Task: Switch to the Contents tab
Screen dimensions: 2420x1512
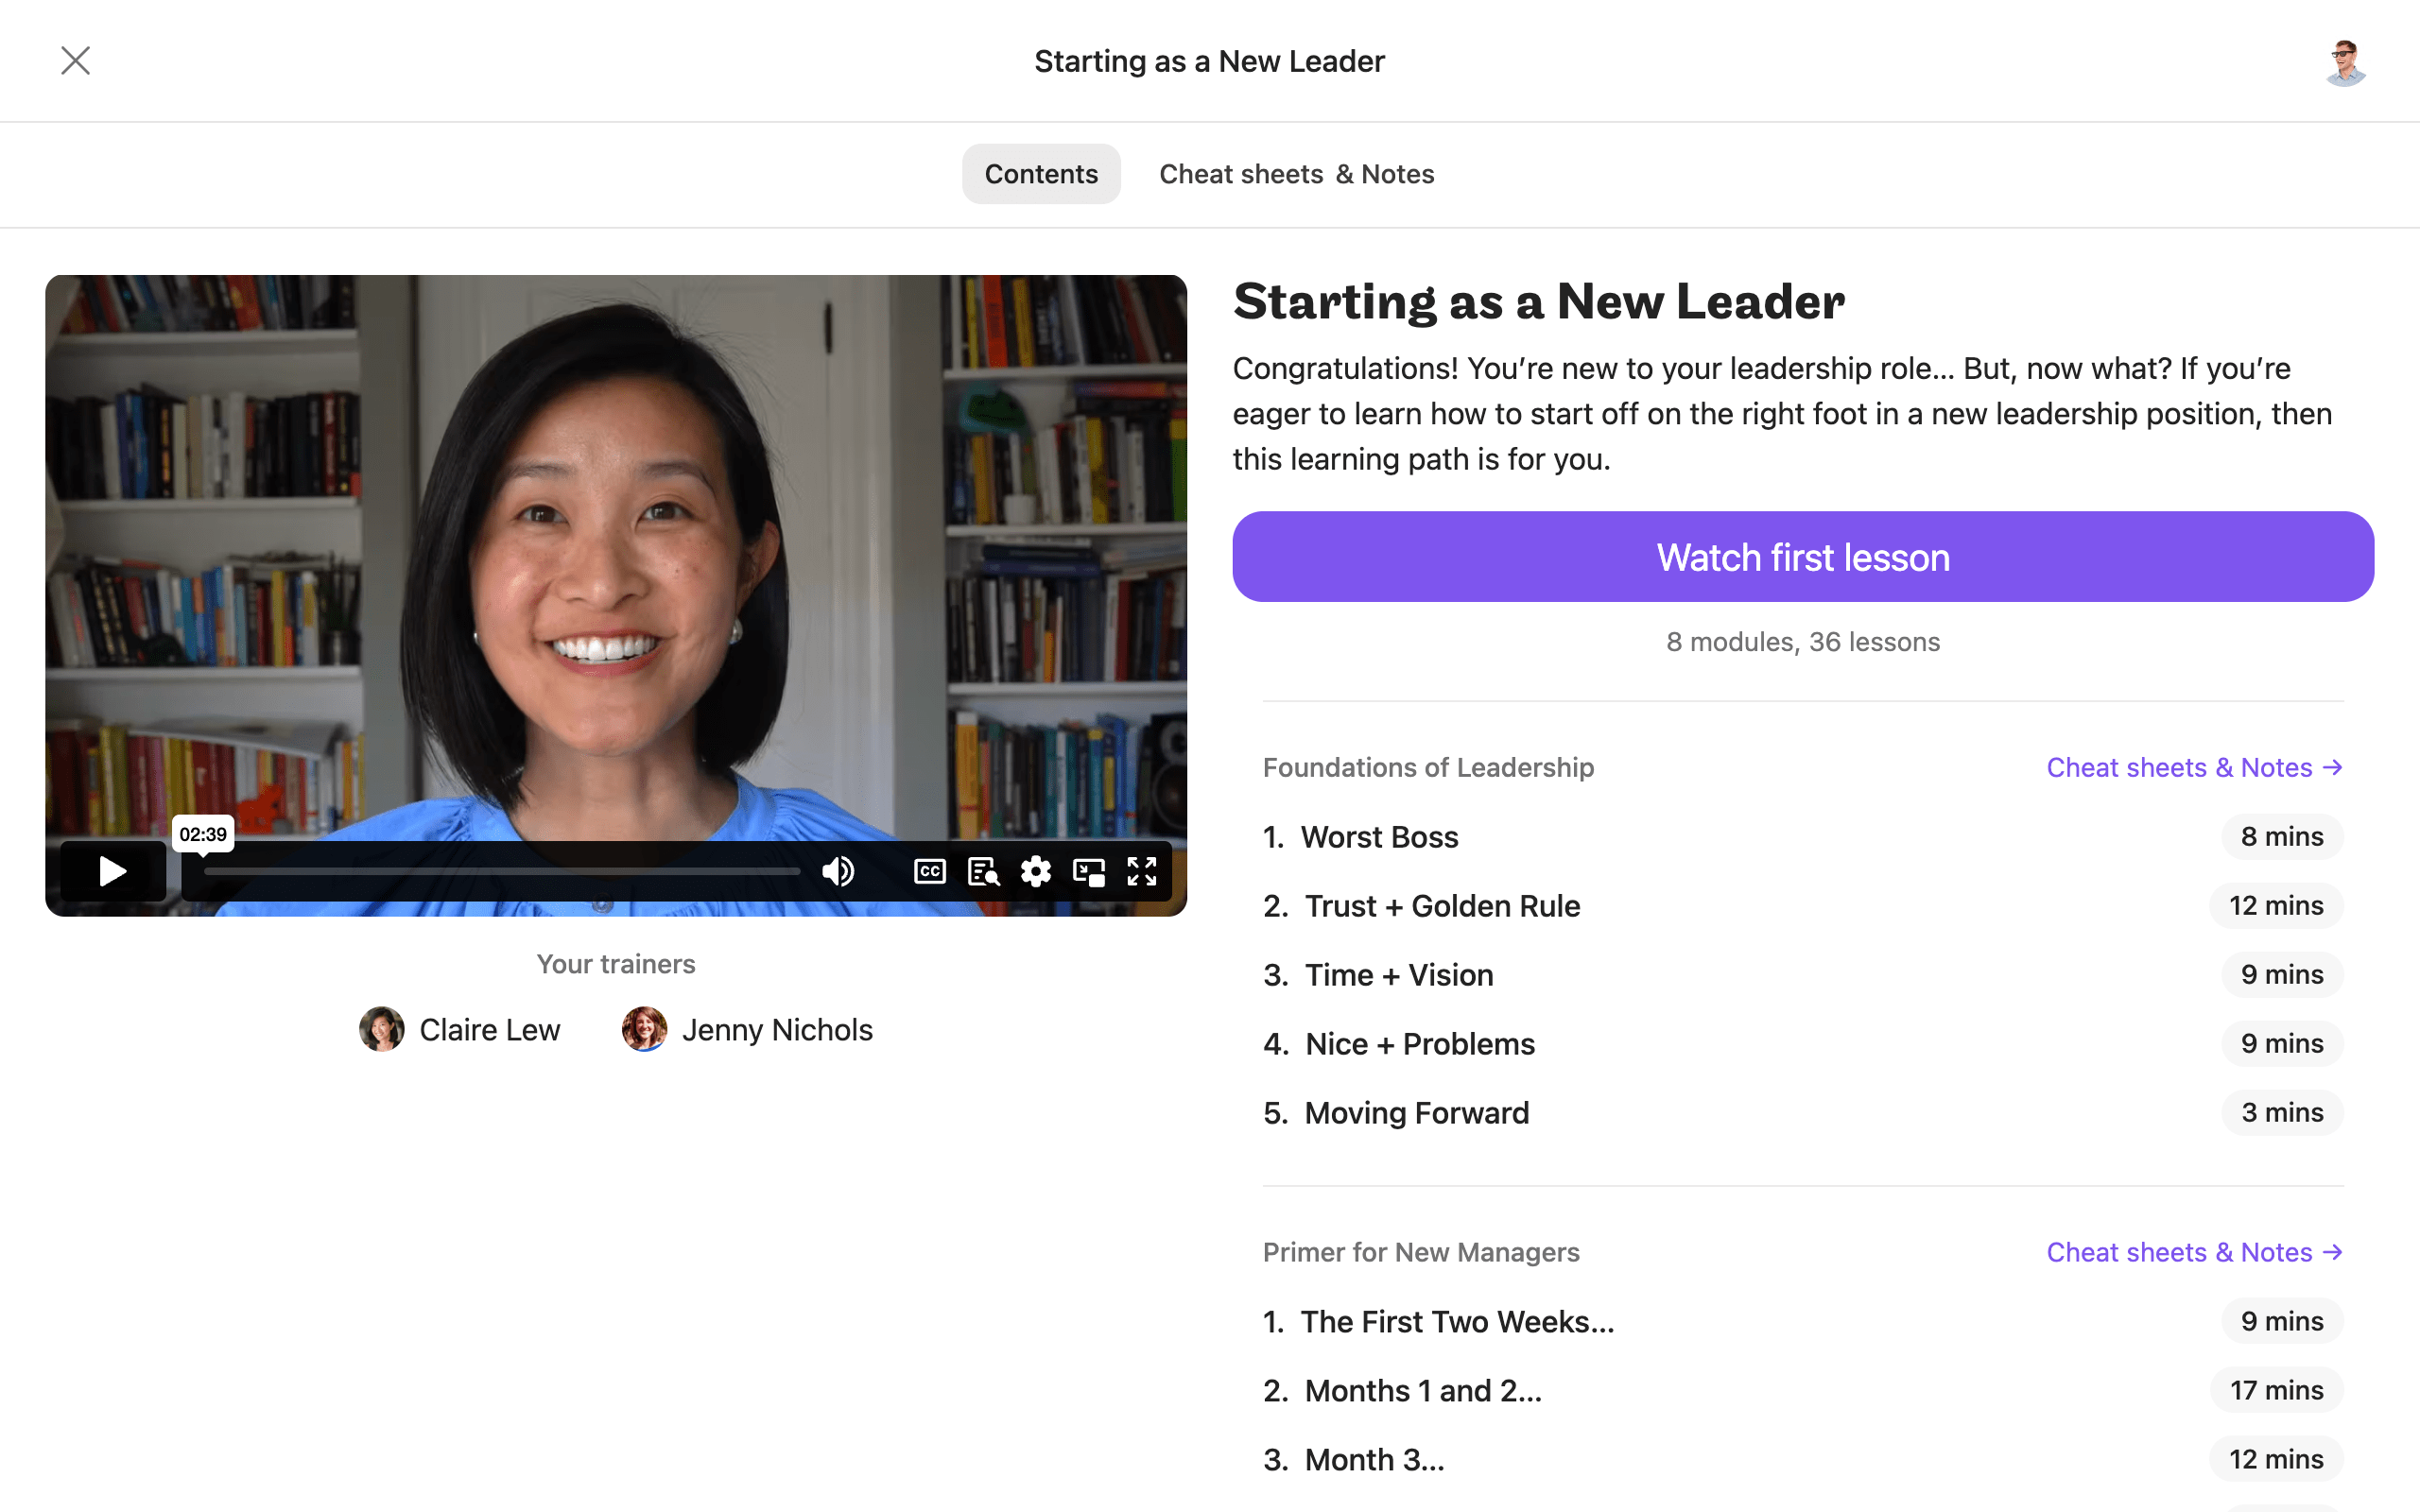Action: (1041, 174)
